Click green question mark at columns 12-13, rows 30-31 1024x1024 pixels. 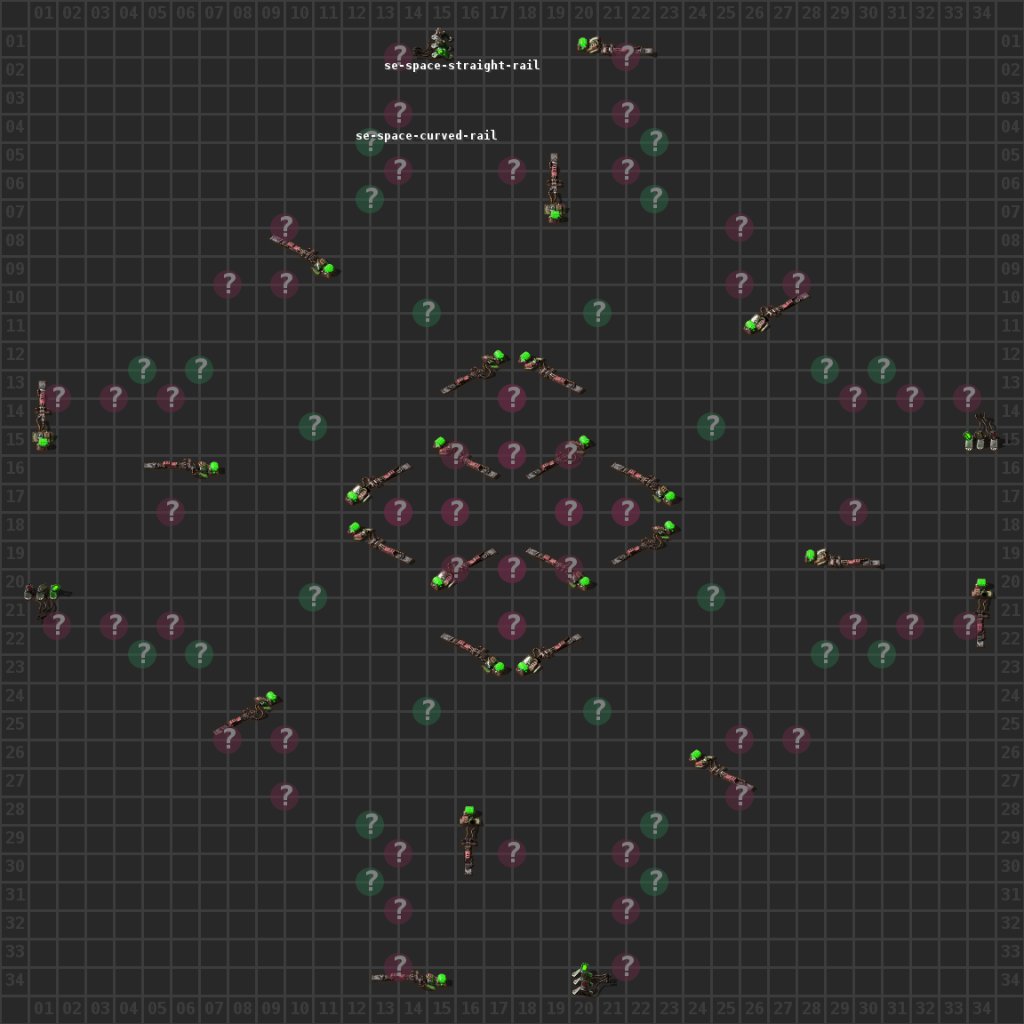[370, 881]
